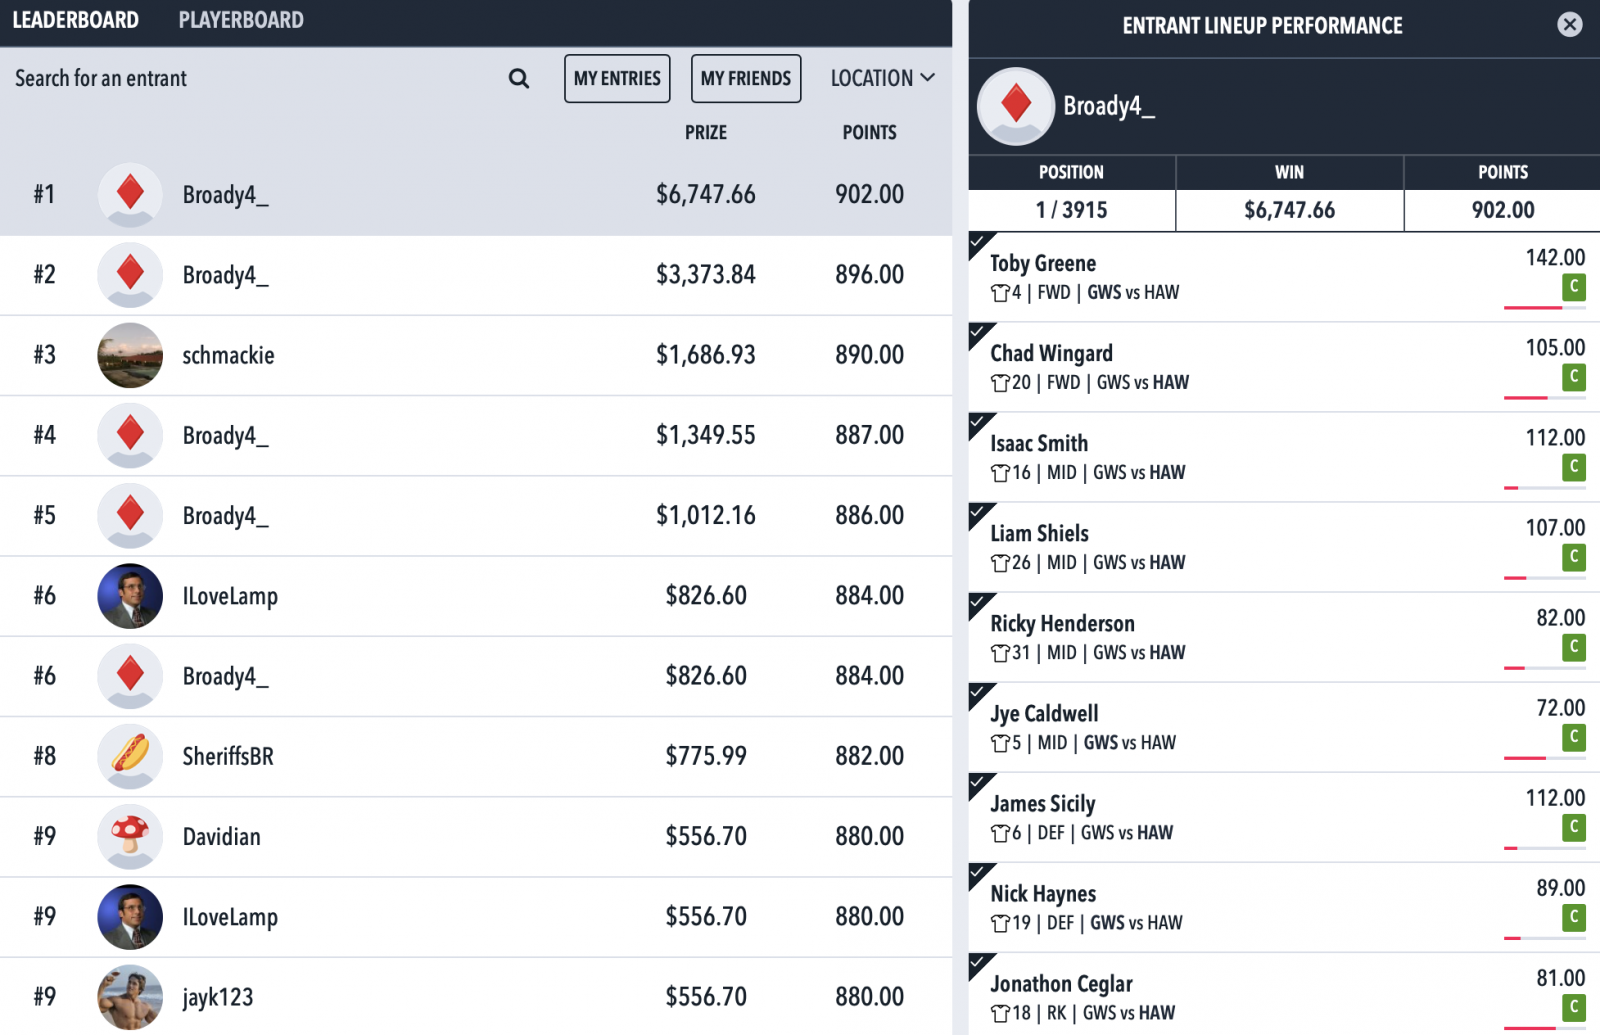This screenshot has height=1035, width=1600.
Task: Toggle the checkmark corner on Jonathon Ceglar
Action: tap(979, 962)
